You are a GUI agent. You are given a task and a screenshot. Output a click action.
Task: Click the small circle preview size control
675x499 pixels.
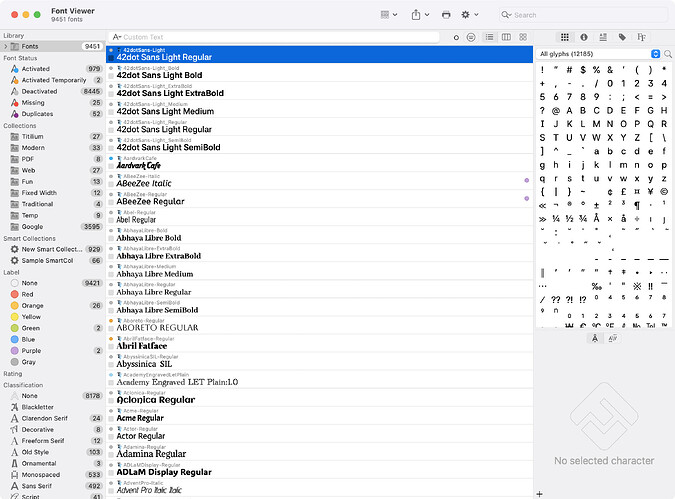coord(456,37)
